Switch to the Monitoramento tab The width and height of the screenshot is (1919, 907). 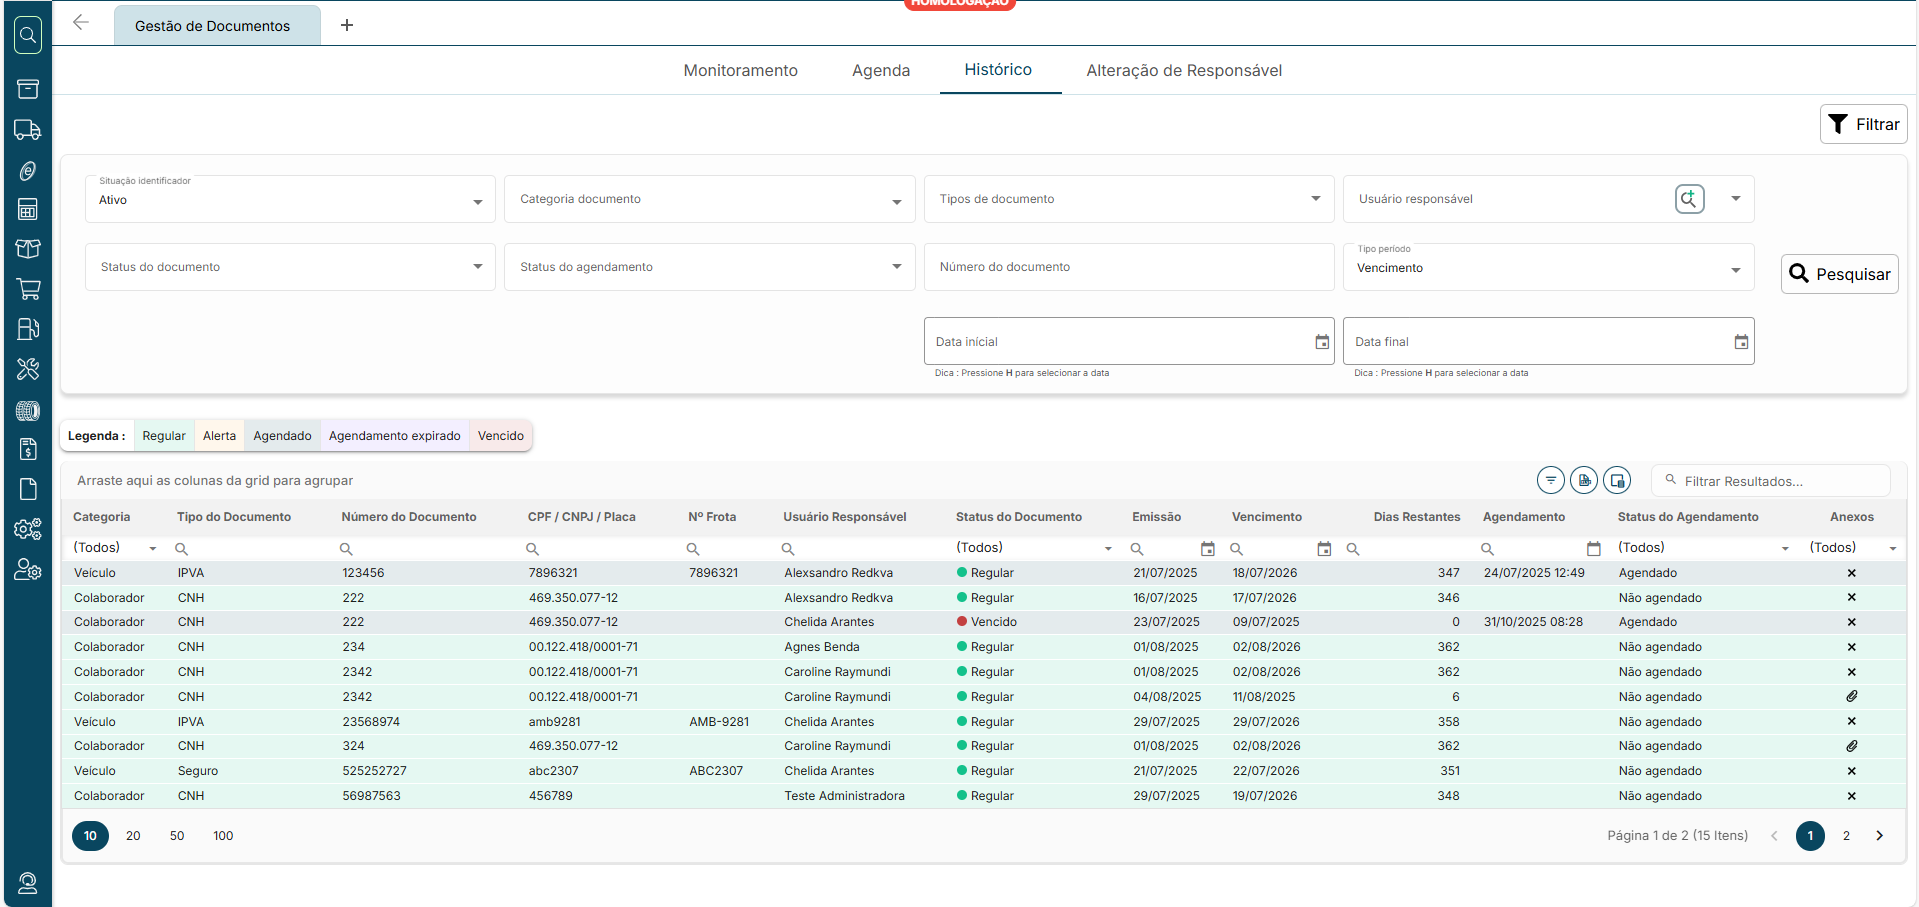click(x=740, y=70)
